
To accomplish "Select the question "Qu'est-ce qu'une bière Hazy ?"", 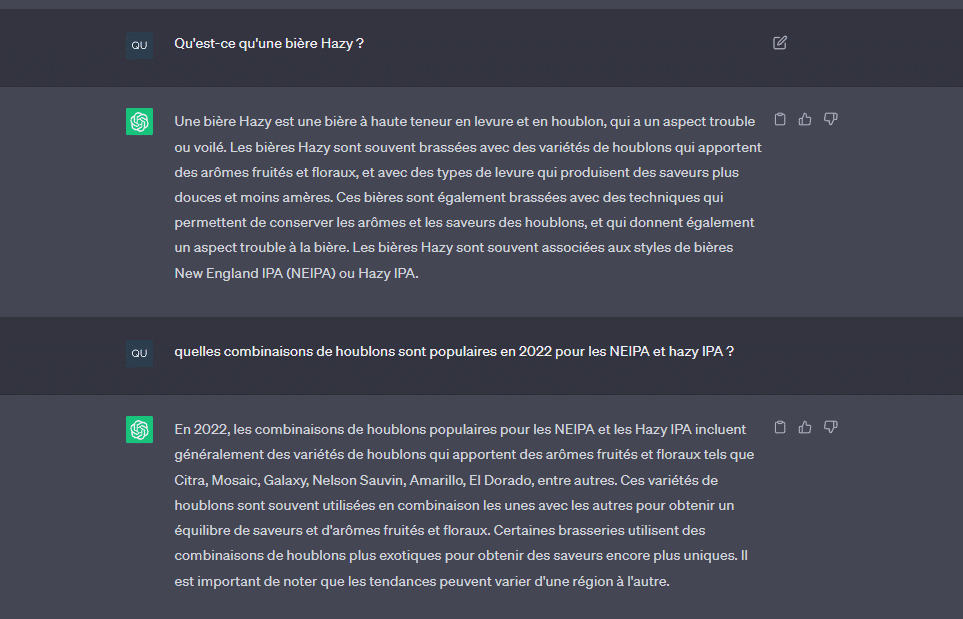I will coord(269,44).
